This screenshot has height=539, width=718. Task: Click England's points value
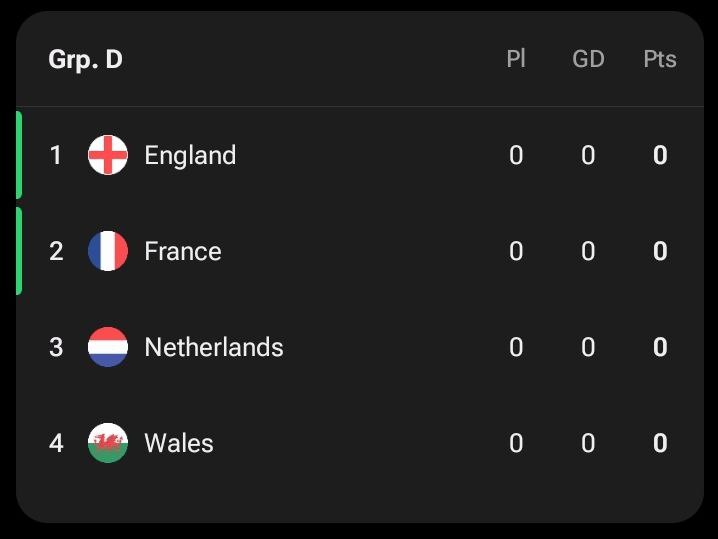(x=660, y=155)
